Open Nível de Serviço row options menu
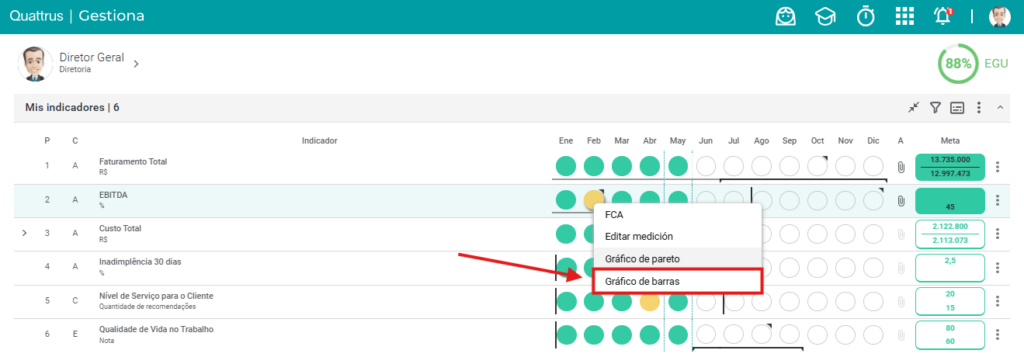The height and width of the screenshot is (364, 1024). (997, 301)
